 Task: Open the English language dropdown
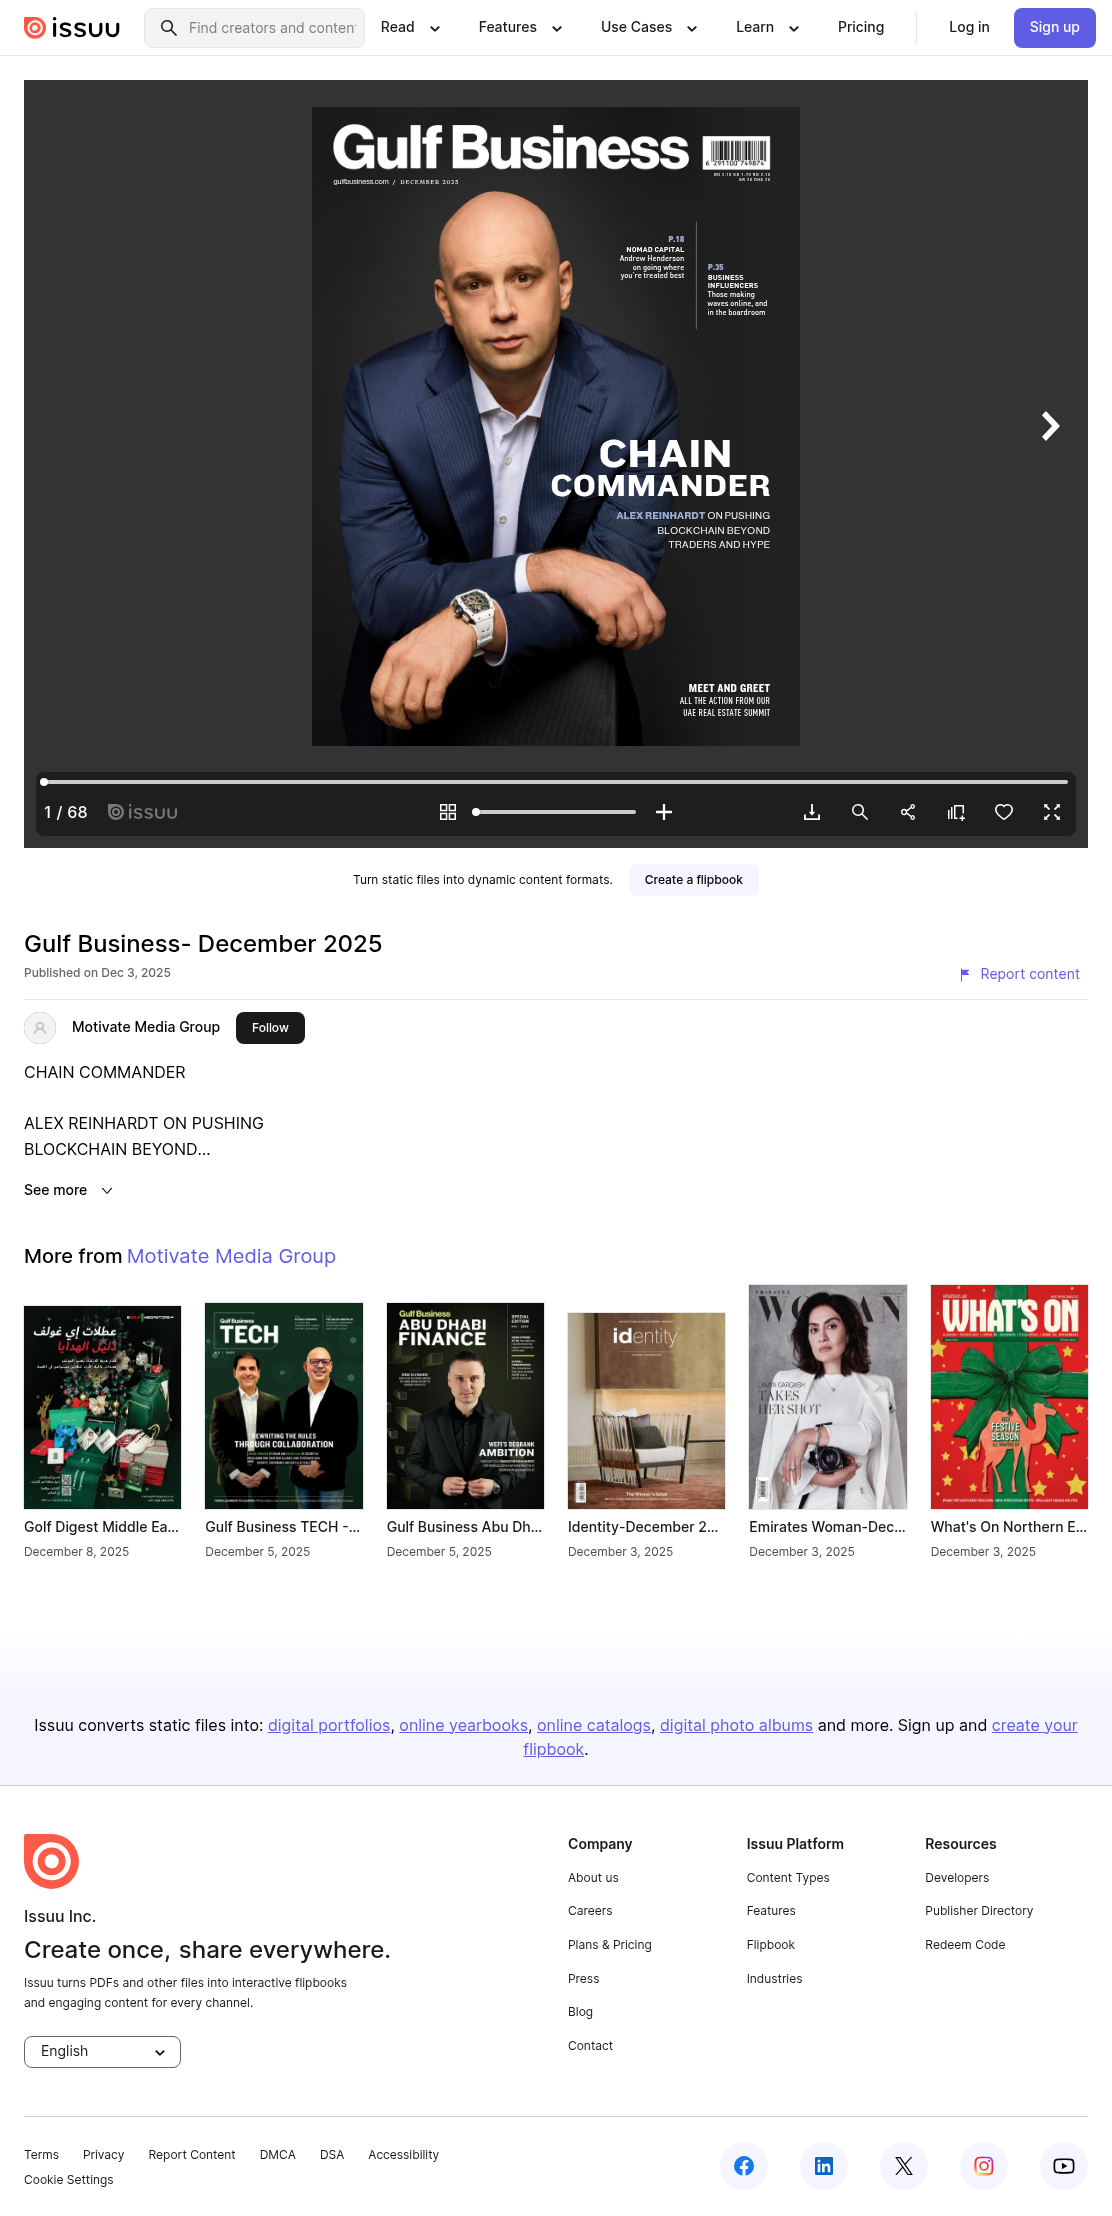tap(102, 2051)
